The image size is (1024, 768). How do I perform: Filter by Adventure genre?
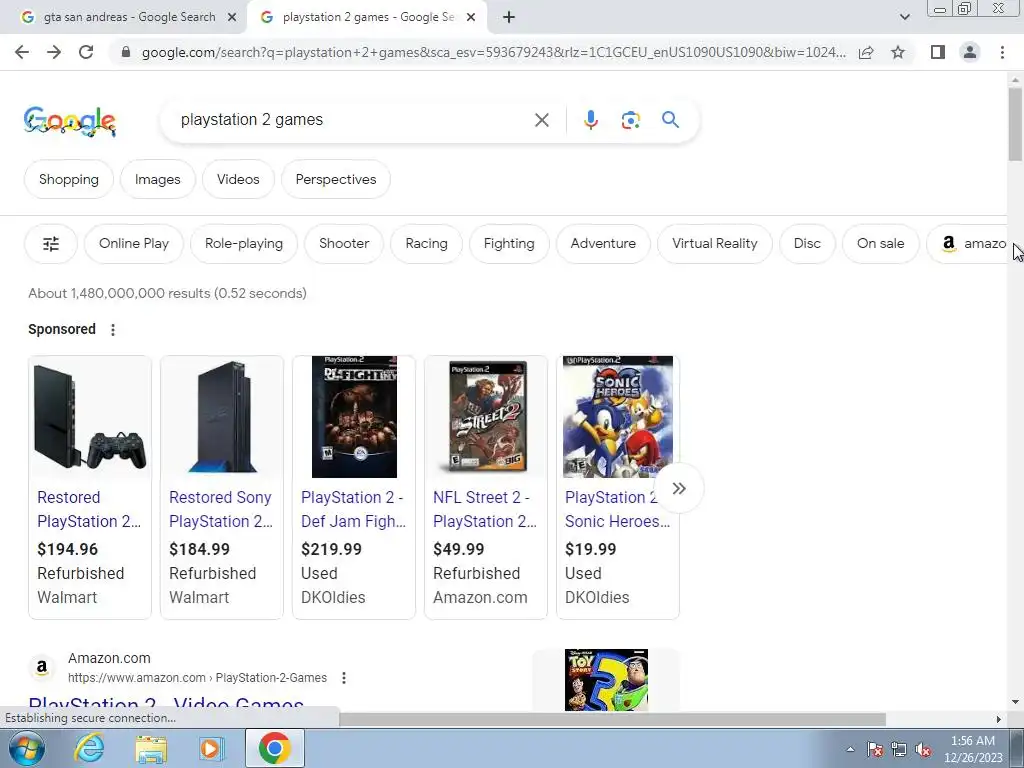tap(603, 244)
